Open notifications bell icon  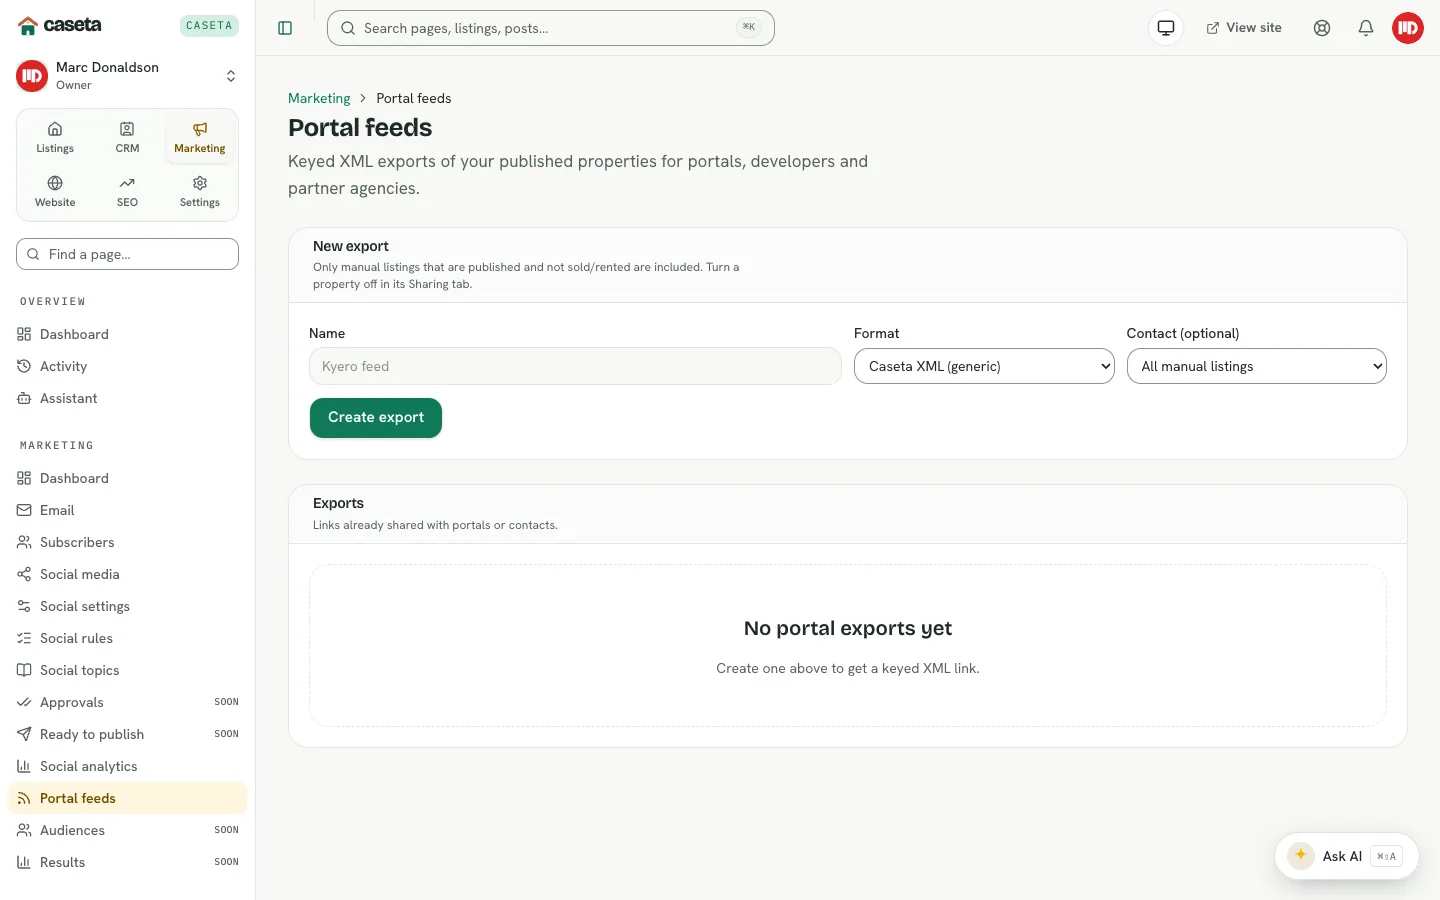point(1366,28)
